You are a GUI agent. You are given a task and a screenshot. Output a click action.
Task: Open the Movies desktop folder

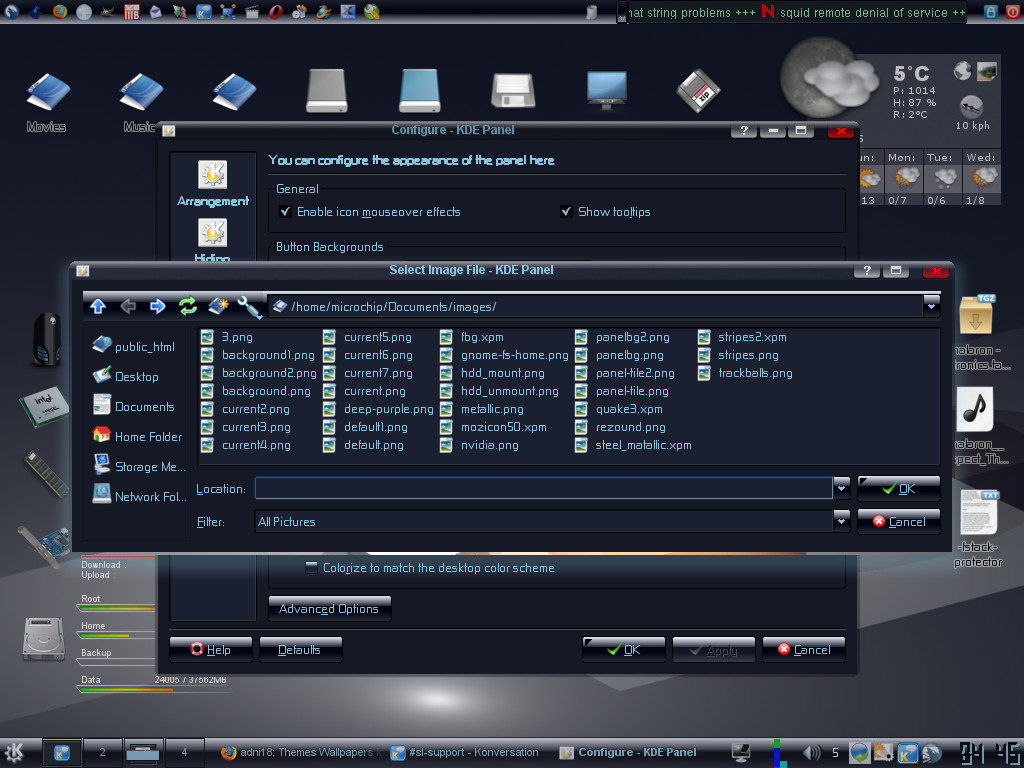tap(46, 103)
